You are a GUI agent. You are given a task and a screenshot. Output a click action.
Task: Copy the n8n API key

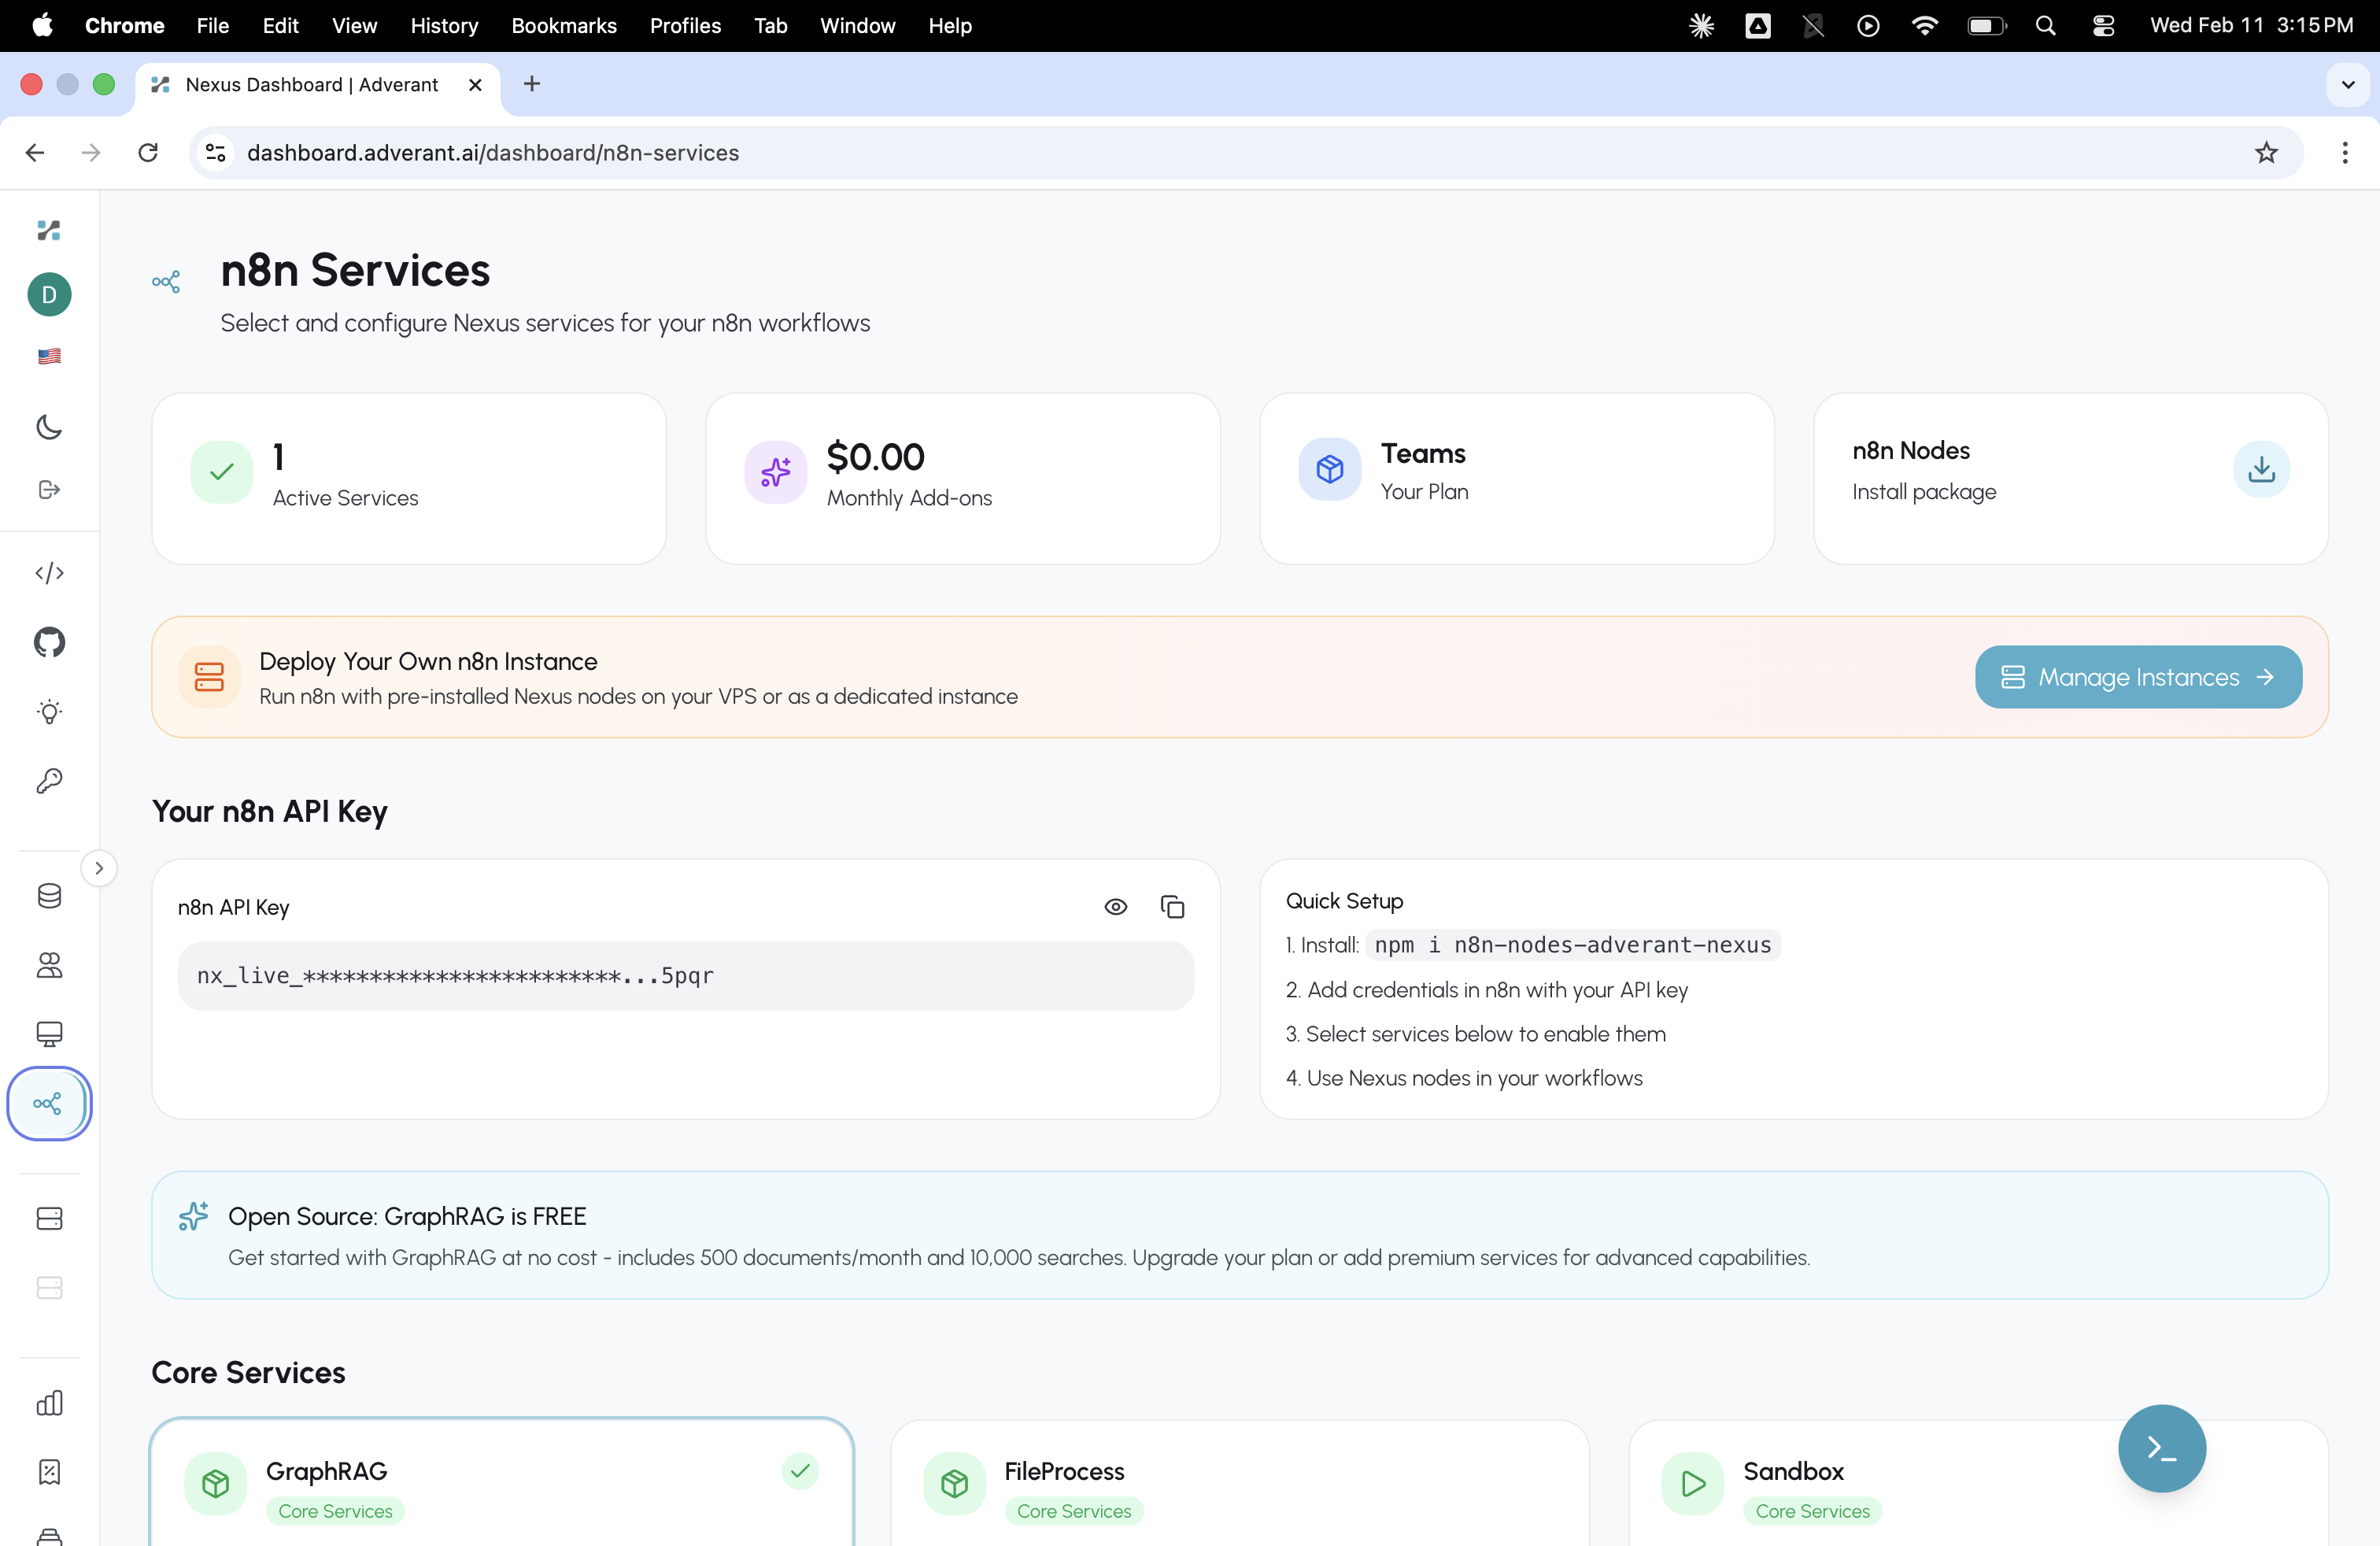click(1172, 906)
